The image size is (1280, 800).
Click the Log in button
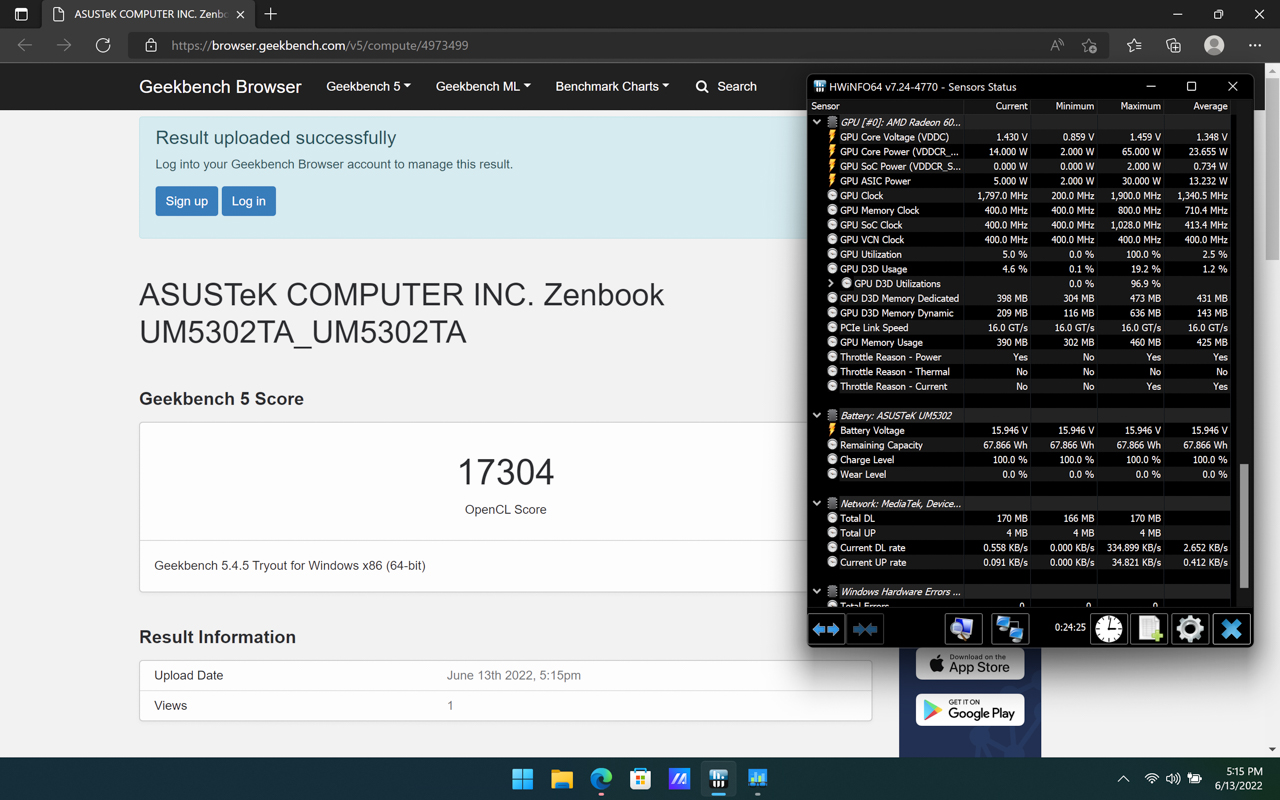tap(248, 201)
